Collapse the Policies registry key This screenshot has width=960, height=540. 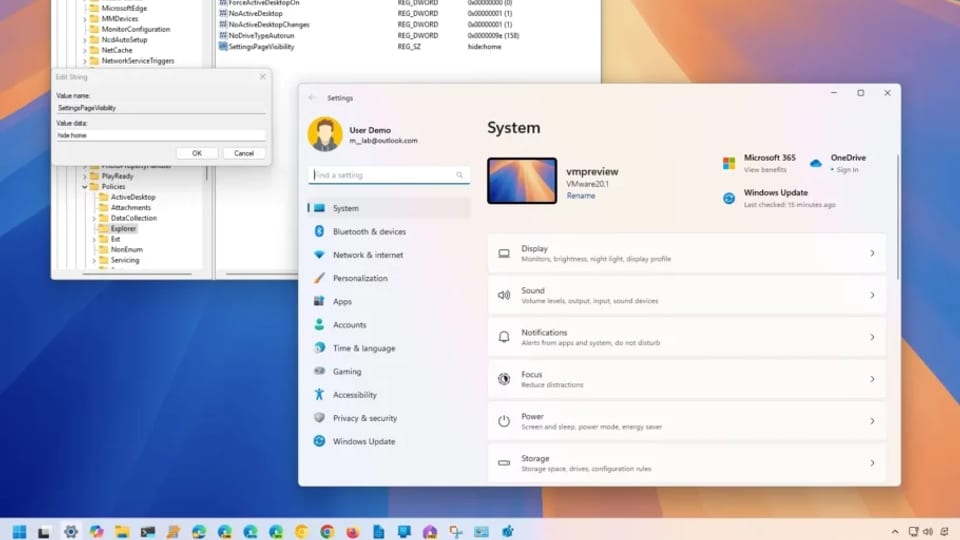pyautogui.click(x=84, y=186)
